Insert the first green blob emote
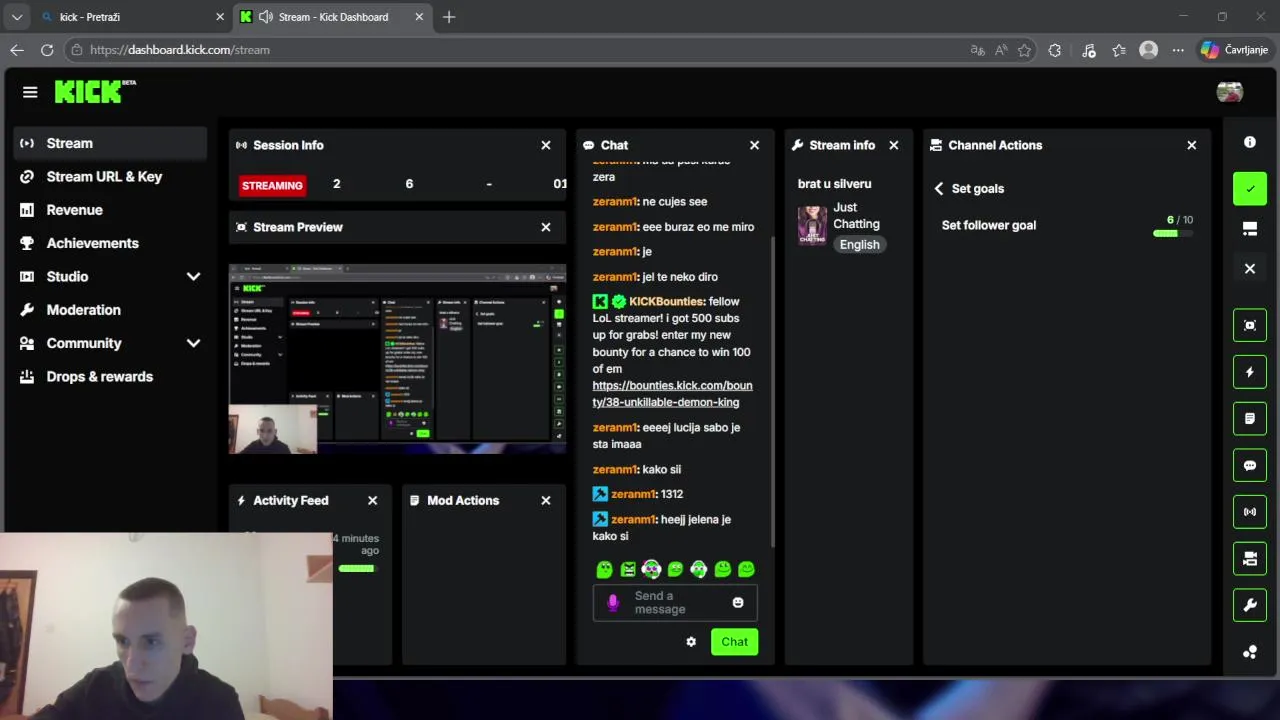 [604, 569]
